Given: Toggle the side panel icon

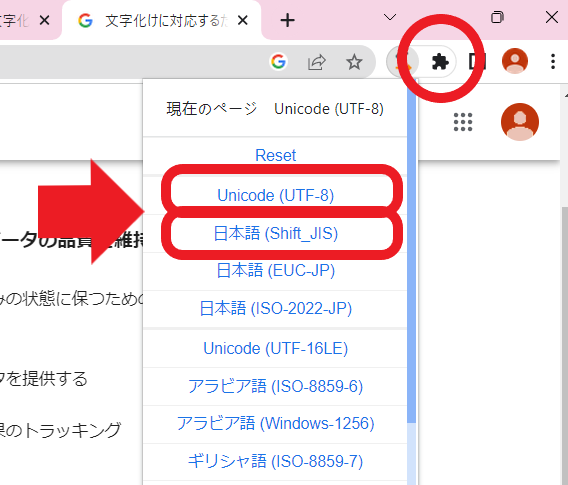Looking at the screenshot, I should click(x=477, y=62).
